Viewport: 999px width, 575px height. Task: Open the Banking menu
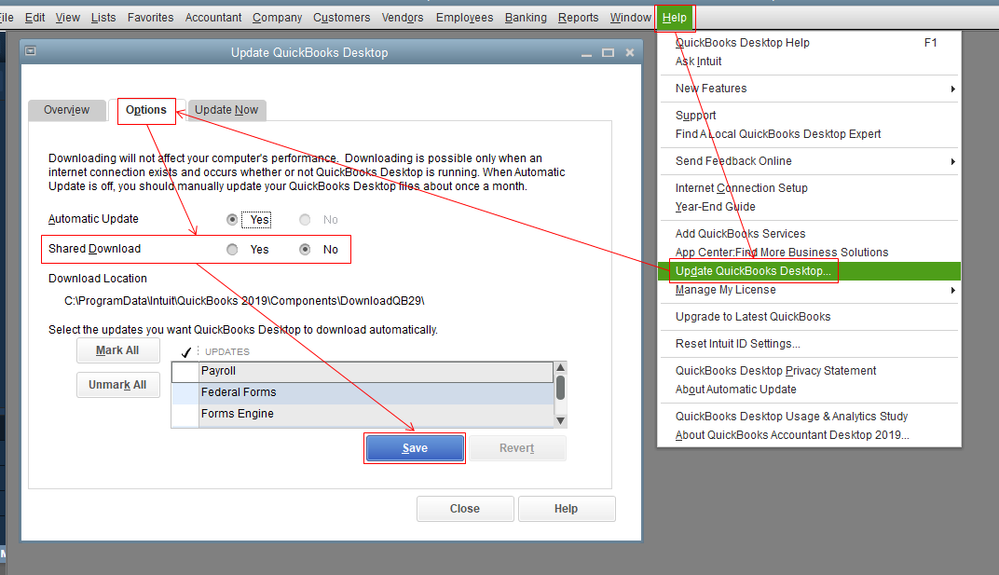click(x=526, y=17)
